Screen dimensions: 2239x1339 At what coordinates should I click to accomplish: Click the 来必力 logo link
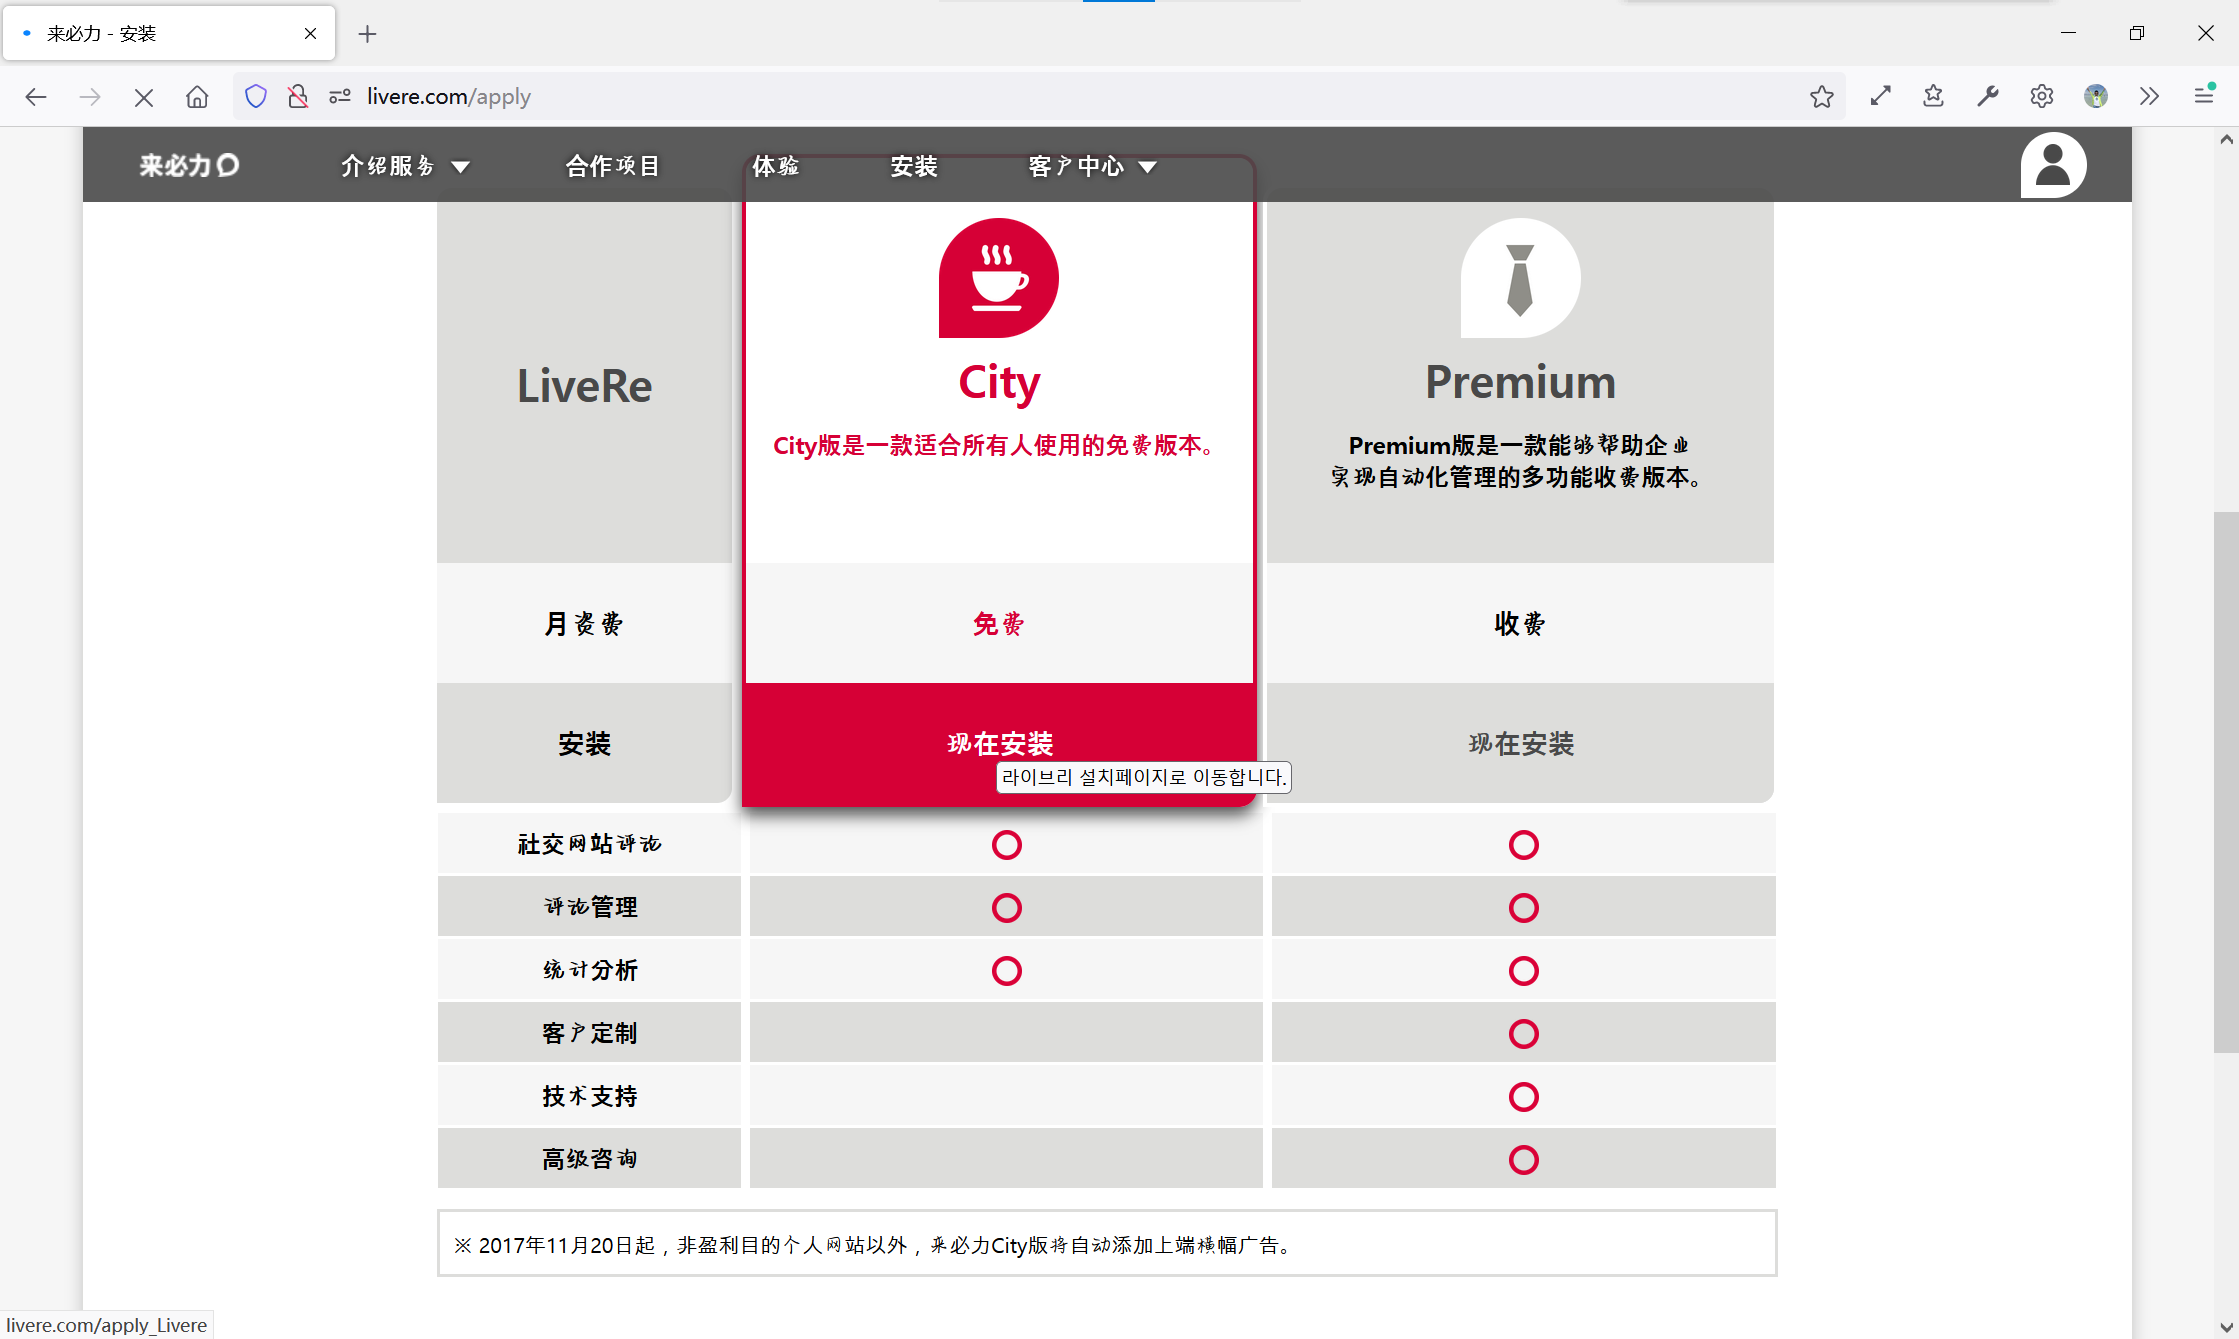(x=188, y=166)
